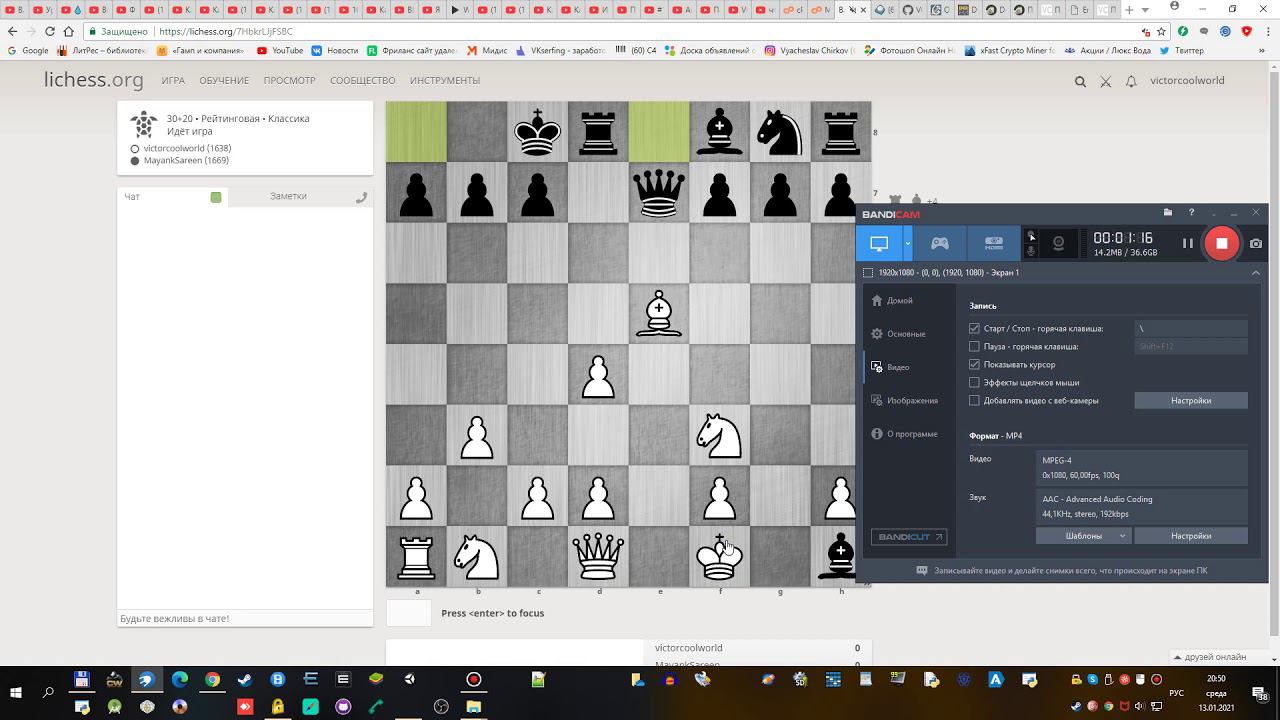
Task: Open lichess challenges crossed swords icon
Action: tap(1106, 81)
